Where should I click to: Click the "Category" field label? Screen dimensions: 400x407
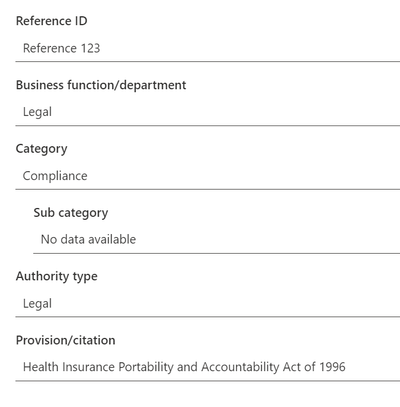click(x=42, y=149)
